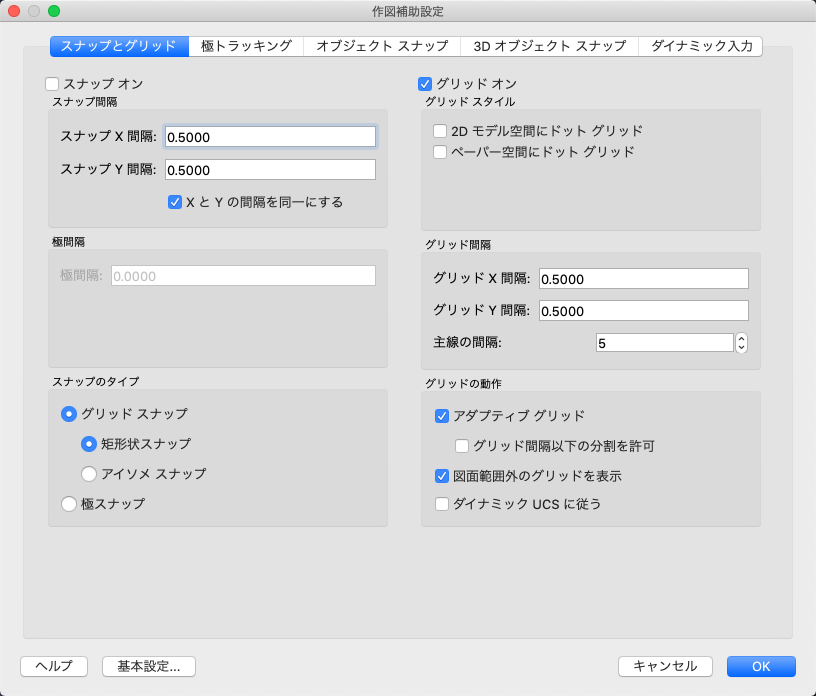816x696 pixels.
Task: Switch to the 極トラッキング tab
Action: [246, 46]
